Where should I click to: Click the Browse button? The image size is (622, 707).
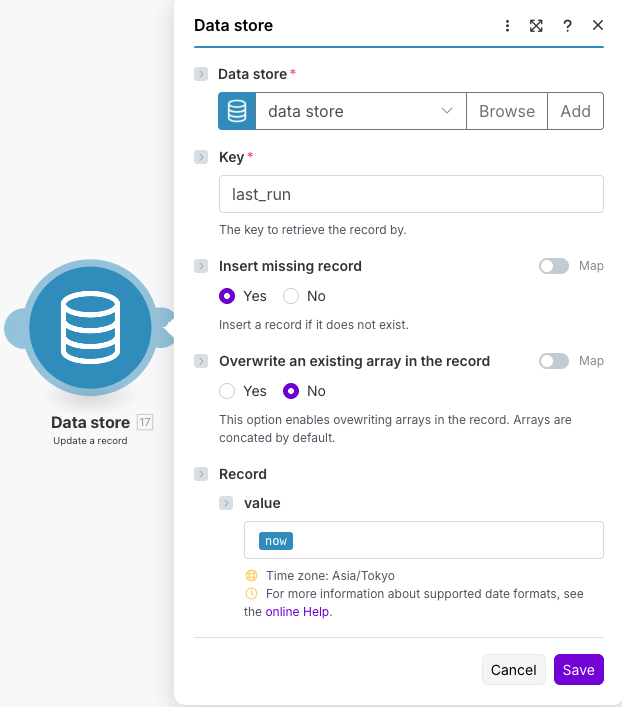coord(506,111)
